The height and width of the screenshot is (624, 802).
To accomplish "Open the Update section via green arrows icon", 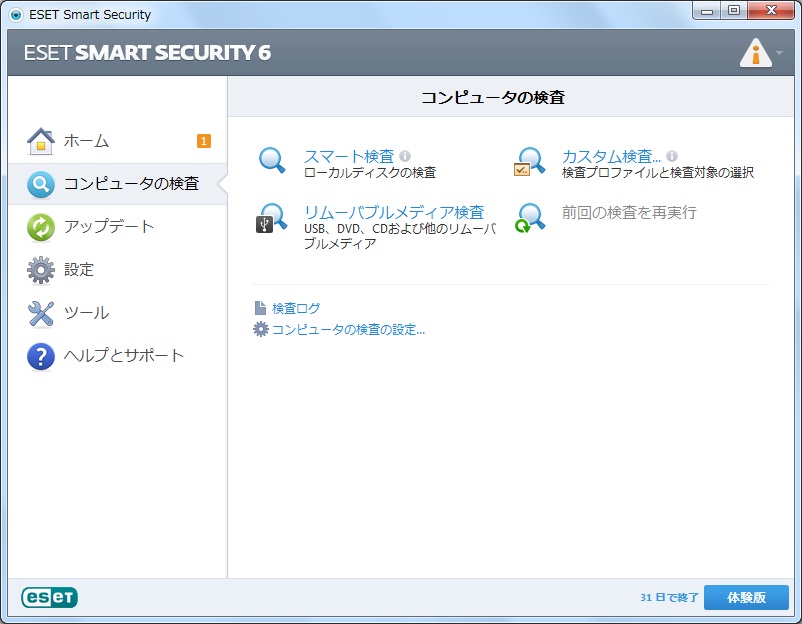I will [40, 227].
